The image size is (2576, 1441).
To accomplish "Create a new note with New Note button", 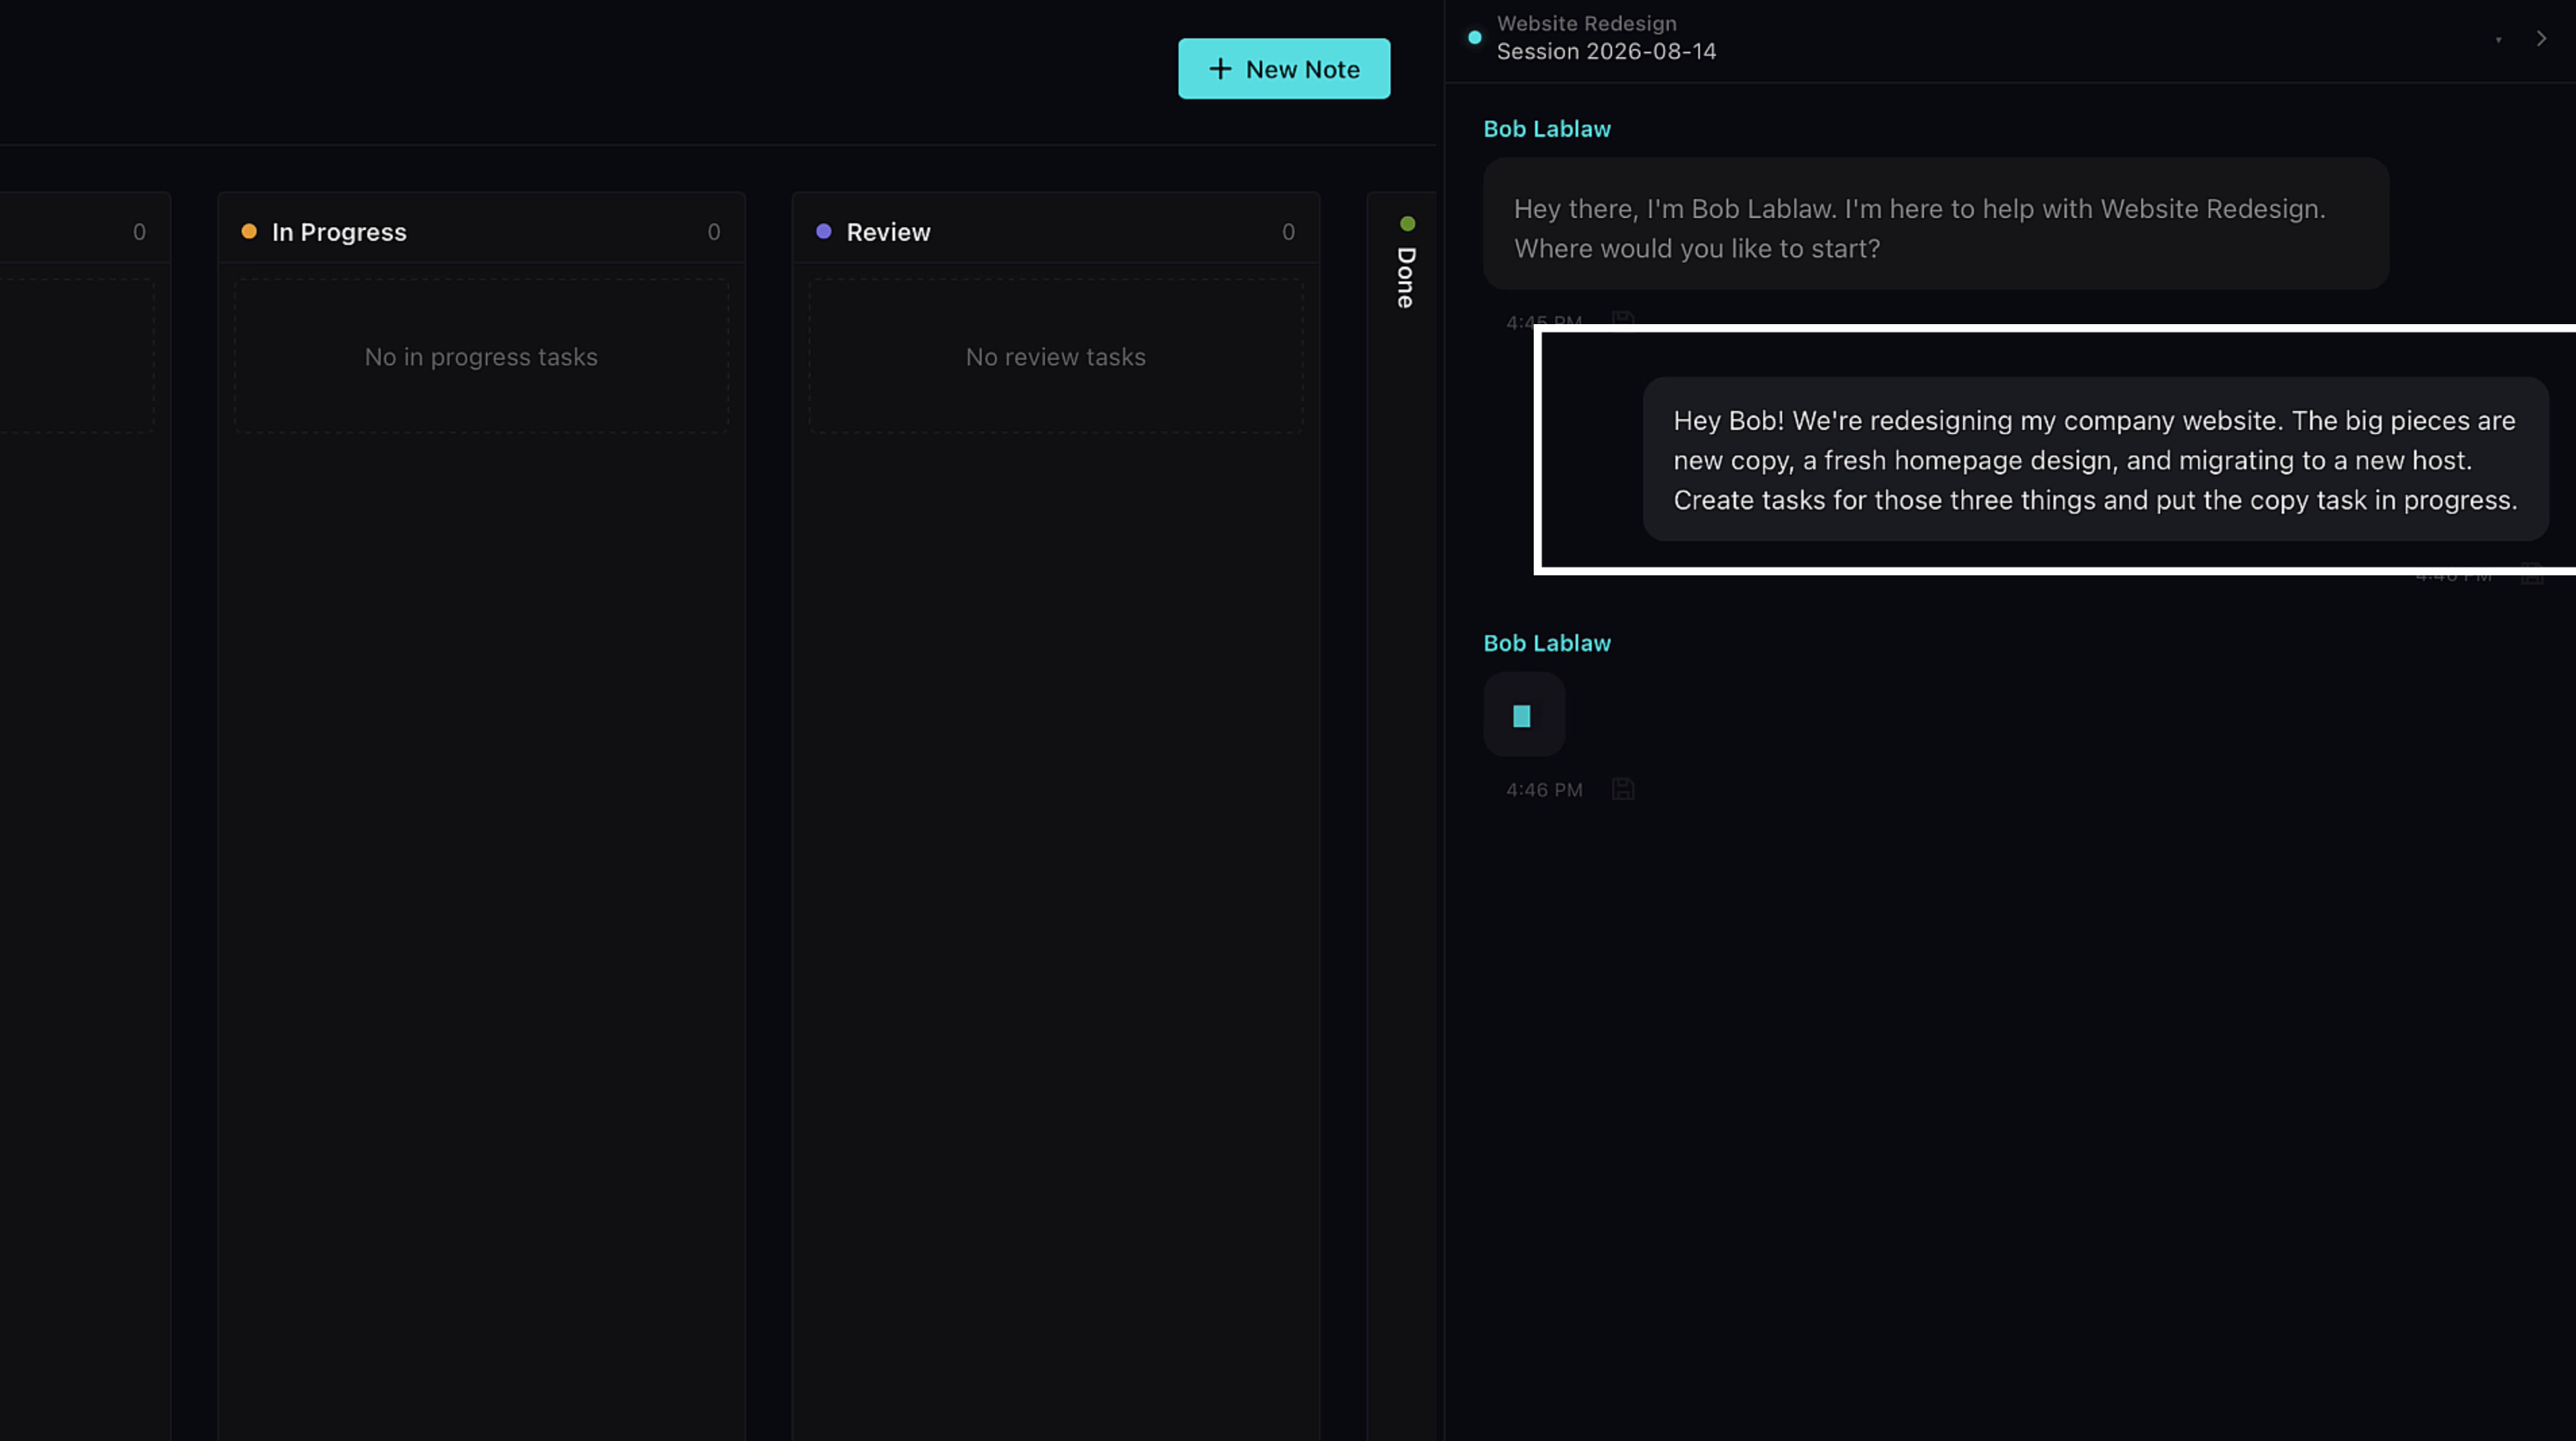I will [1284, 69].
